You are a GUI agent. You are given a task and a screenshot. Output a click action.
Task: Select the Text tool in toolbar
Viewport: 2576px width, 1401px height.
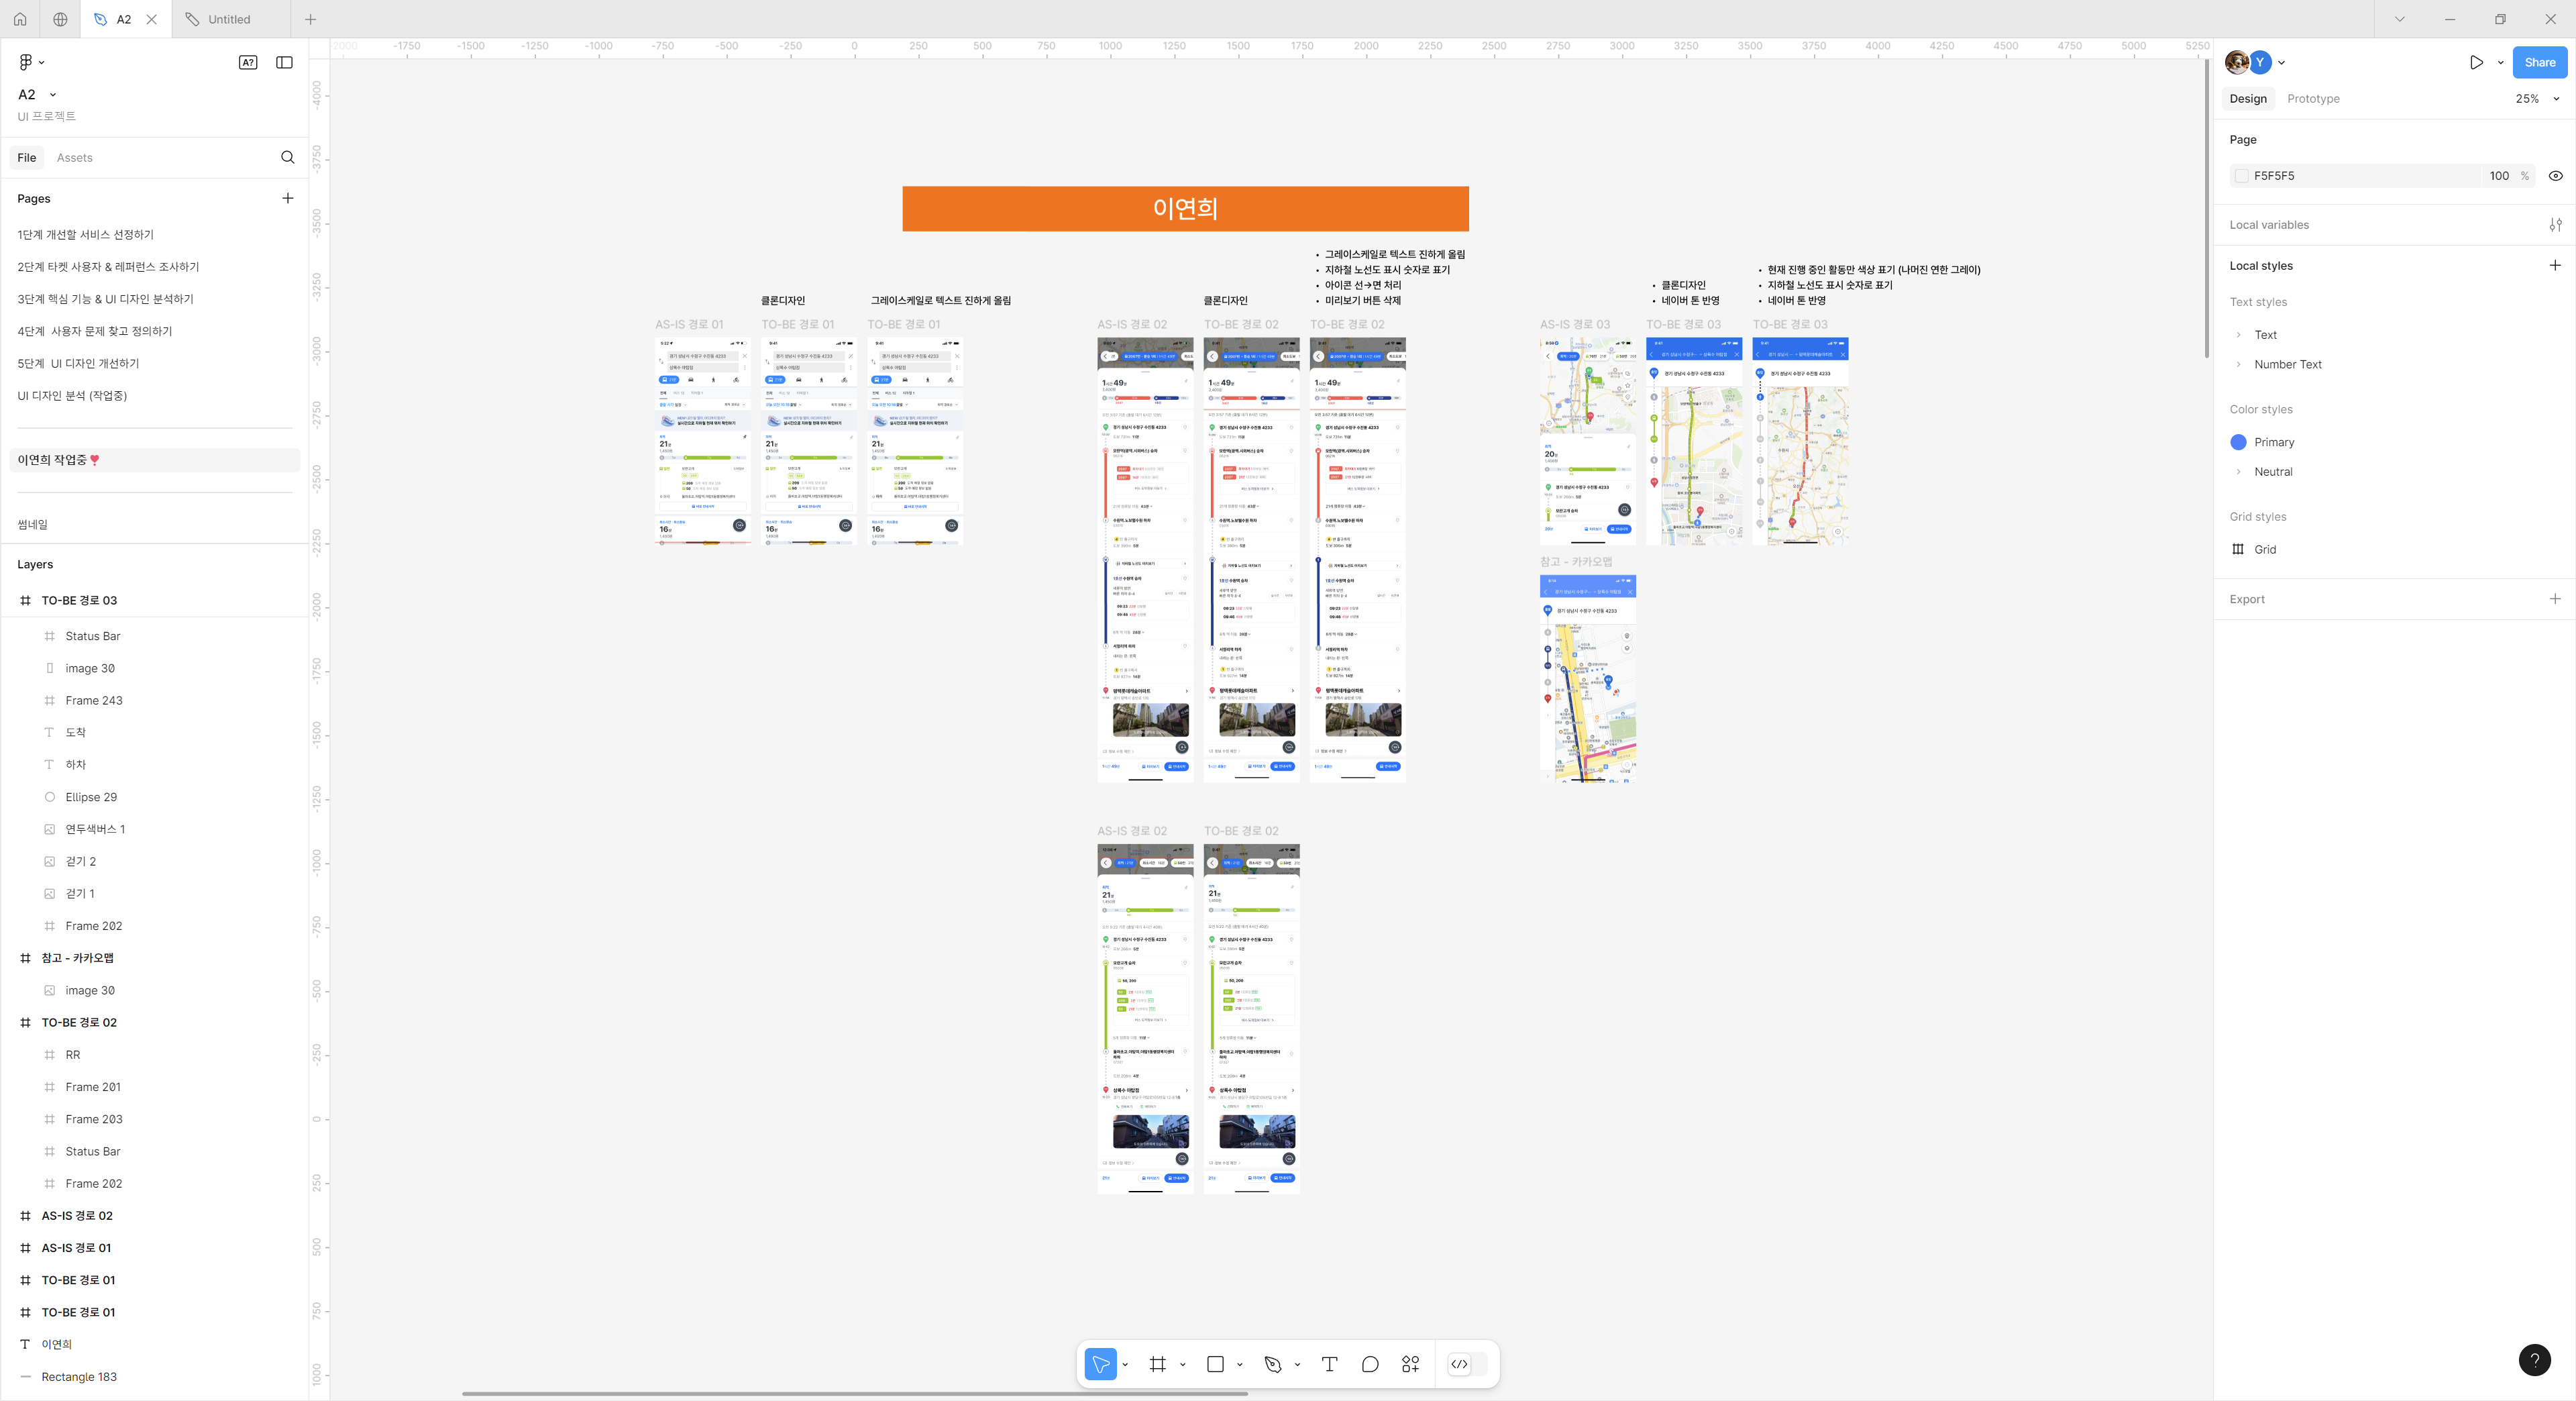coord(1329,1364)
